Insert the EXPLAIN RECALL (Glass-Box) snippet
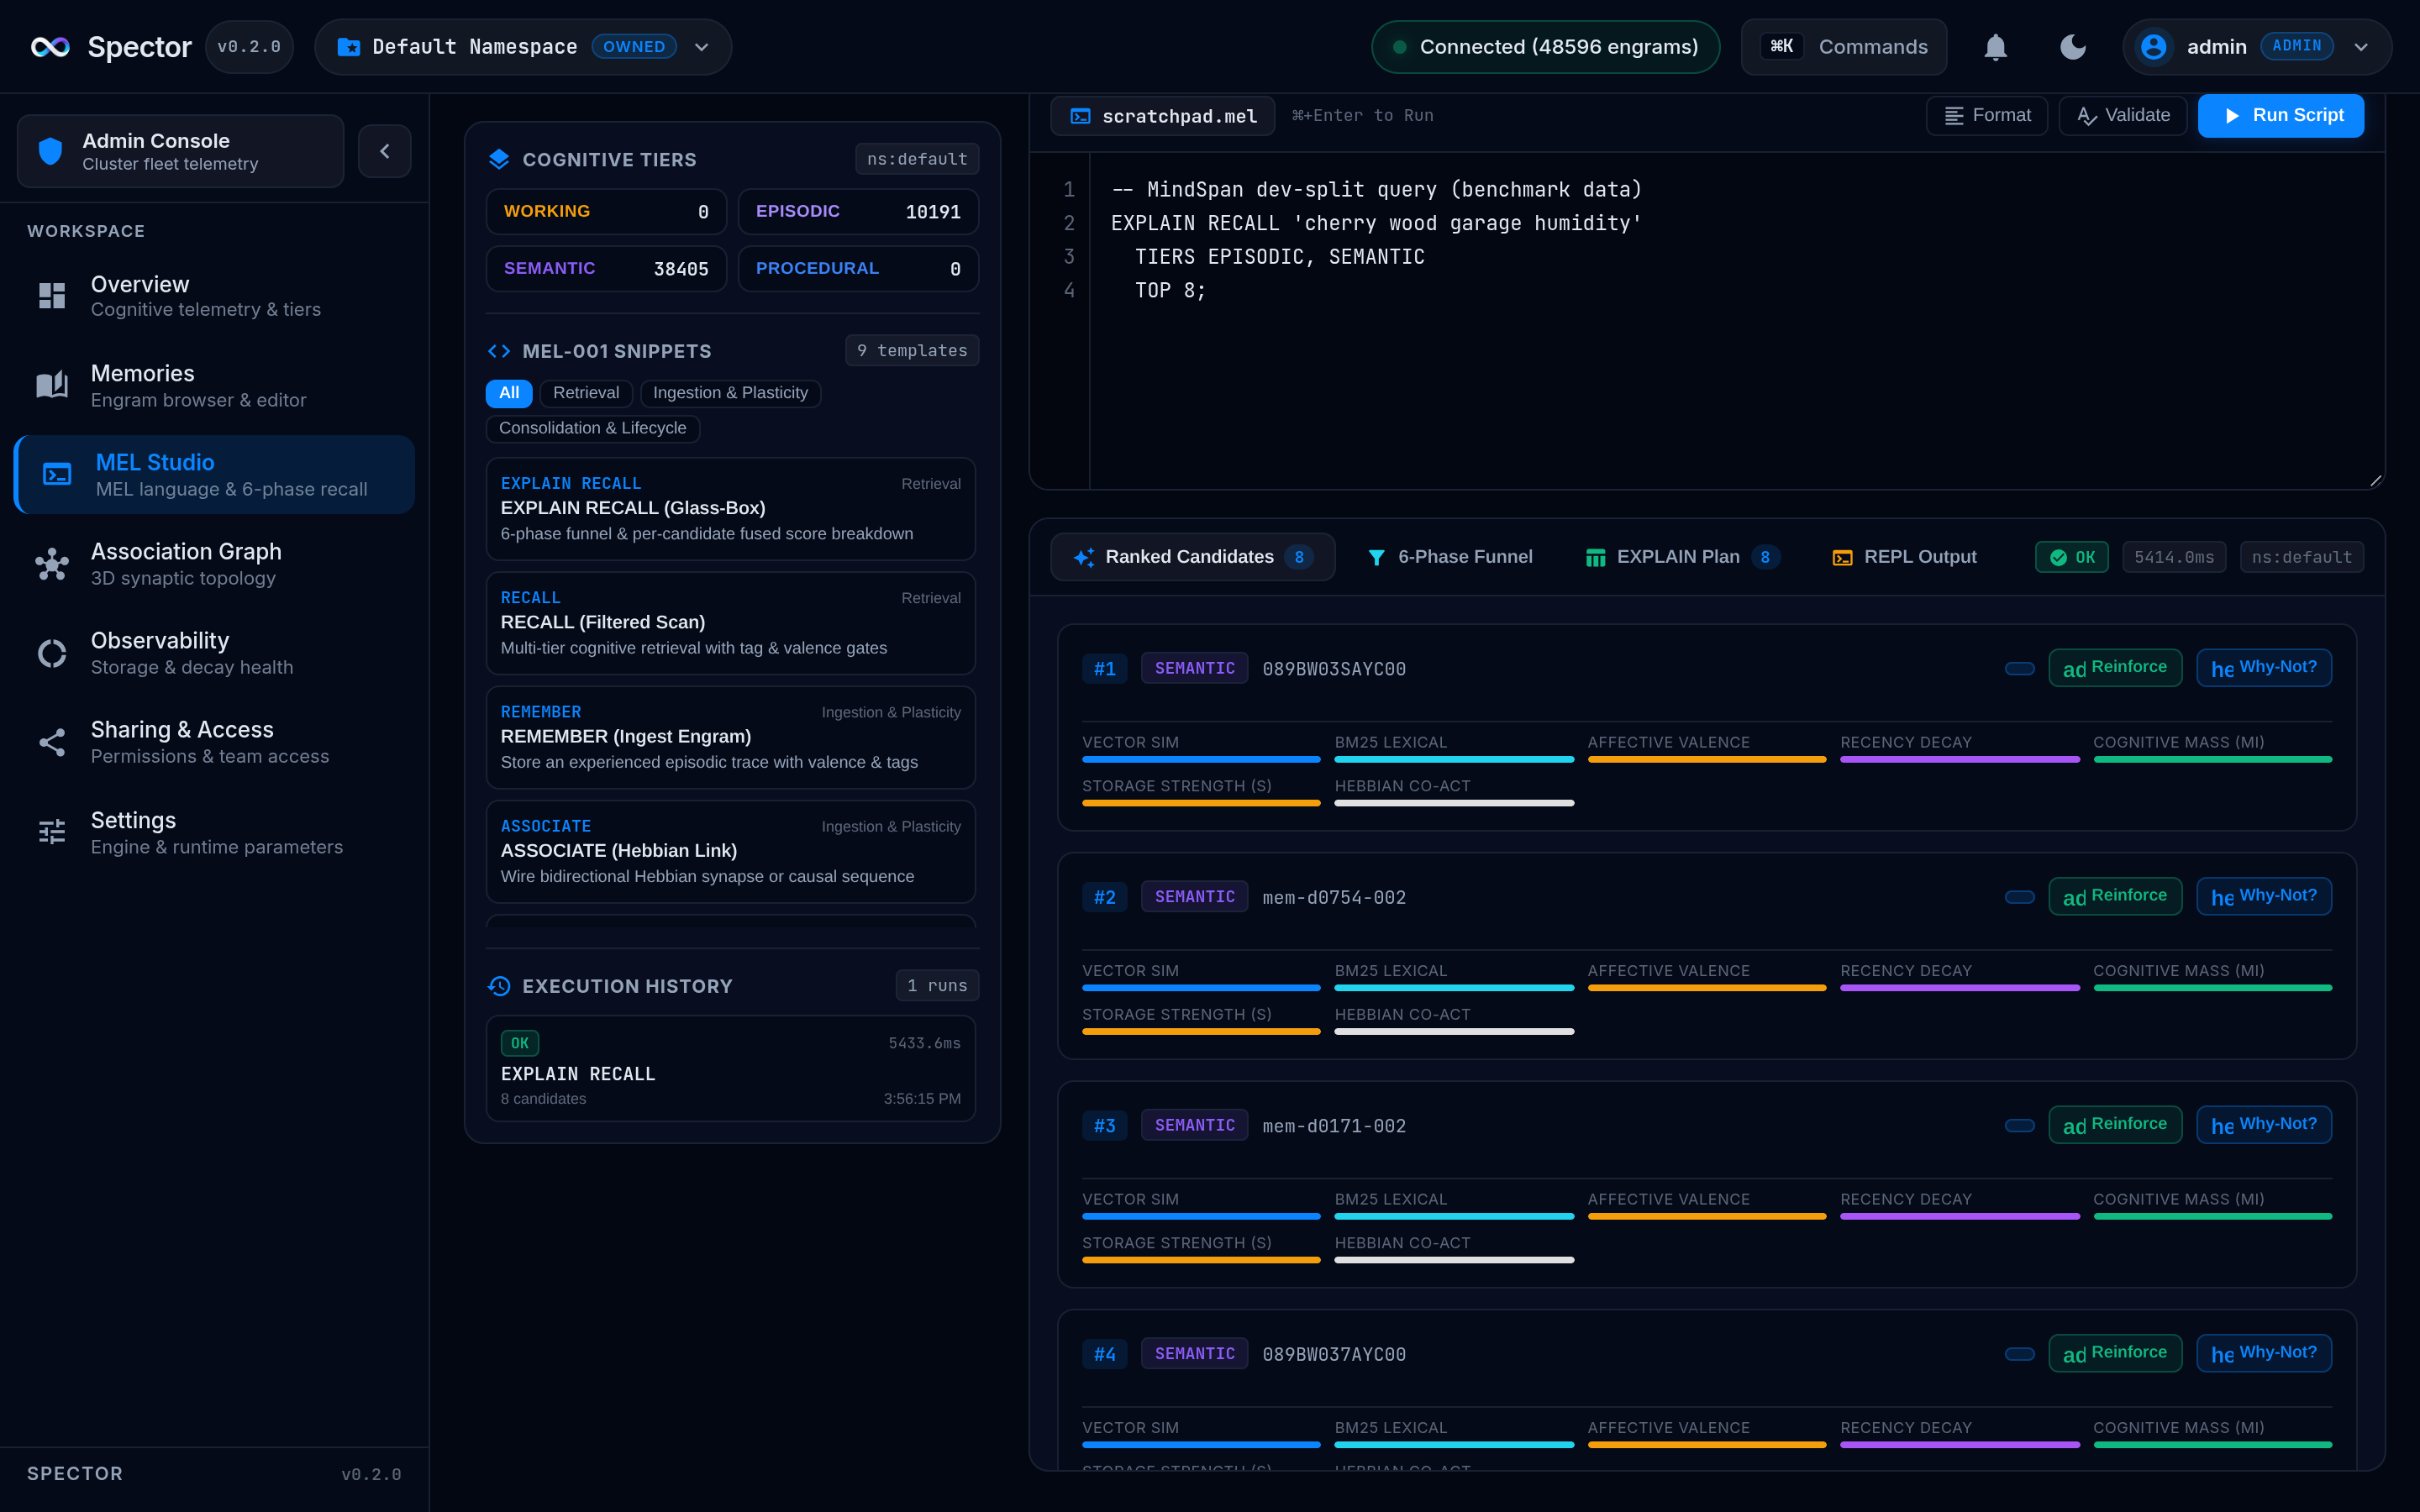 coord(730,509)
